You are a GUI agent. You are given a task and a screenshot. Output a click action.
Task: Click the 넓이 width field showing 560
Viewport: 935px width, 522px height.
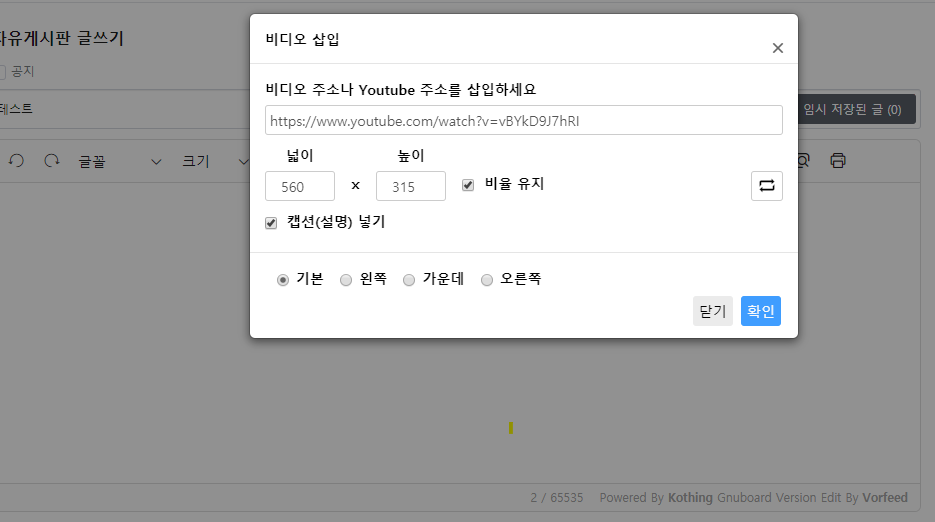[x=300, y=187]
